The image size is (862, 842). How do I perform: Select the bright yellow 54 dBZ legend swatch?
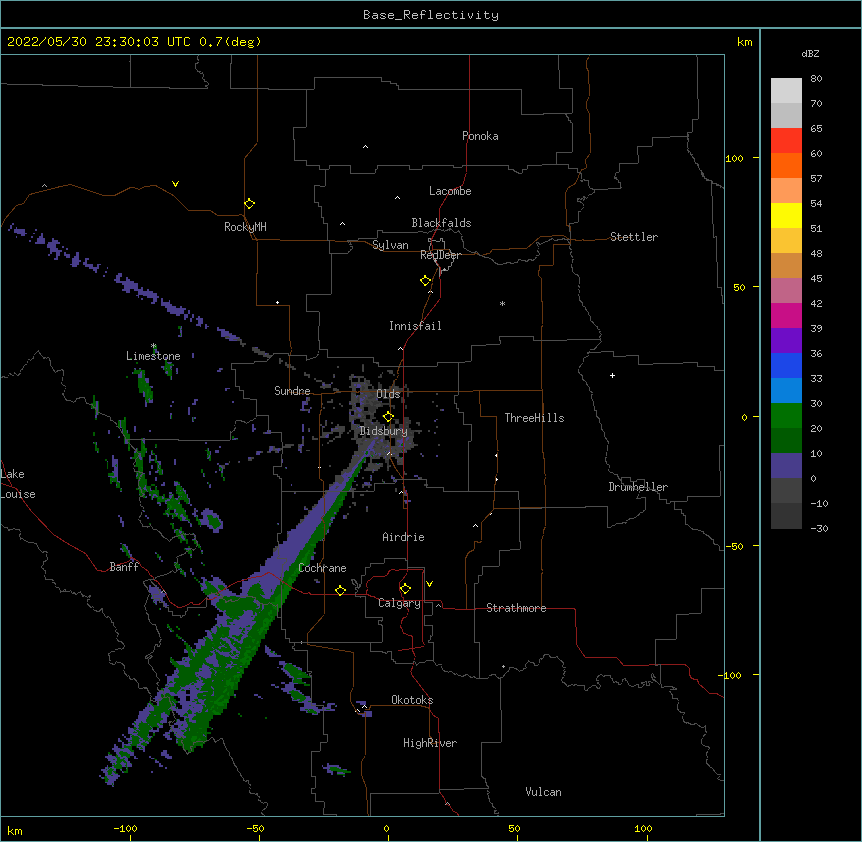(x=786, y=215)
